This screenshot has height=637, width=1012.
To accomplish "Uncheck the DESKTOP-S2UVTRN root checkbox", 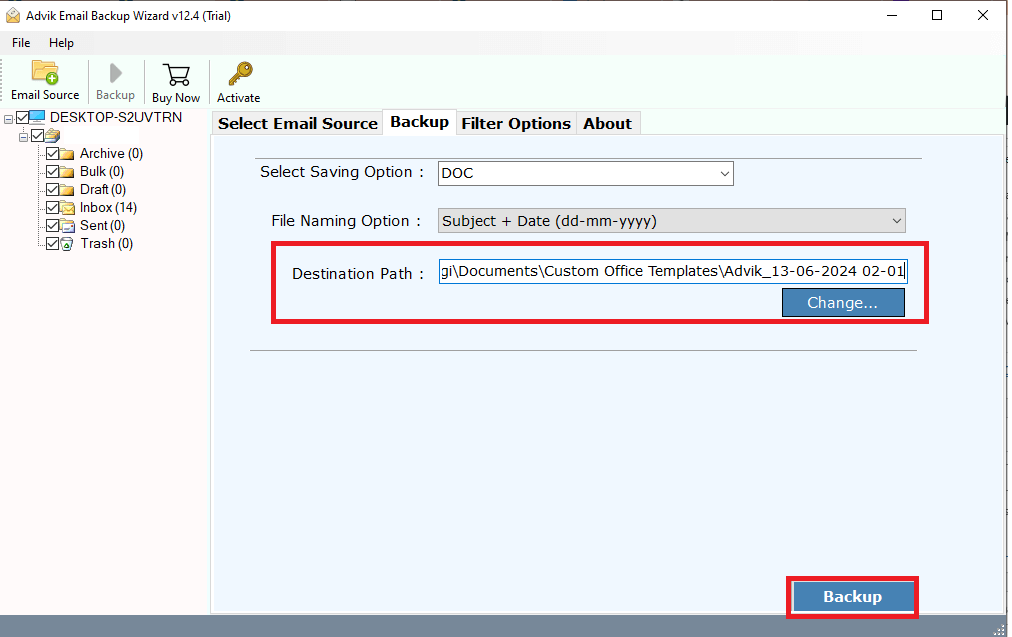I will pyautogui.click(x=23, y=117).
